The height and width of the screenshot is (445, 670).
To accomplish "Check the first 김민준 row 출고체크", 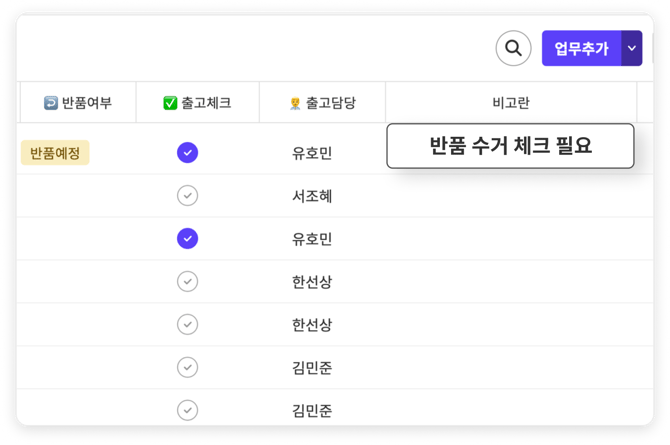I will tap(187, 367).
